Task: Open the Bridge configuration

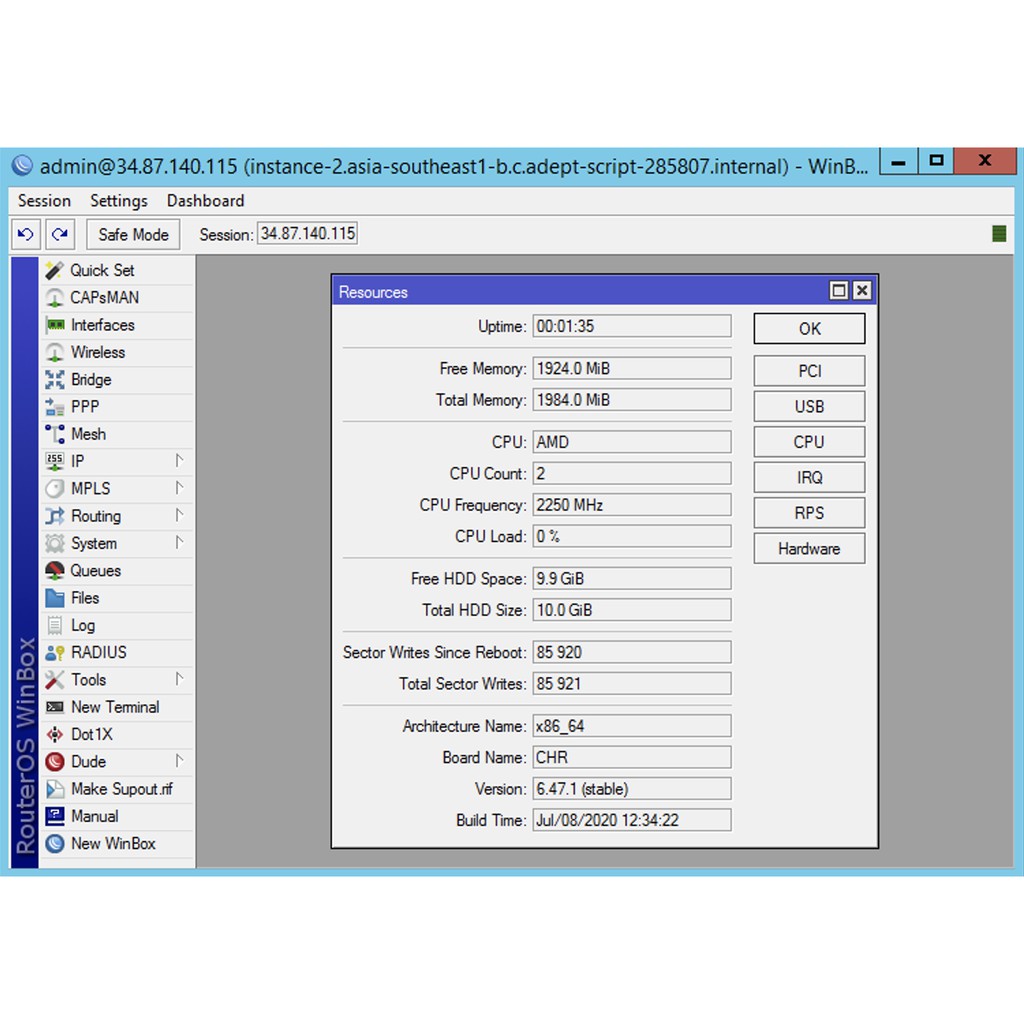Action: tap(93, 379)
